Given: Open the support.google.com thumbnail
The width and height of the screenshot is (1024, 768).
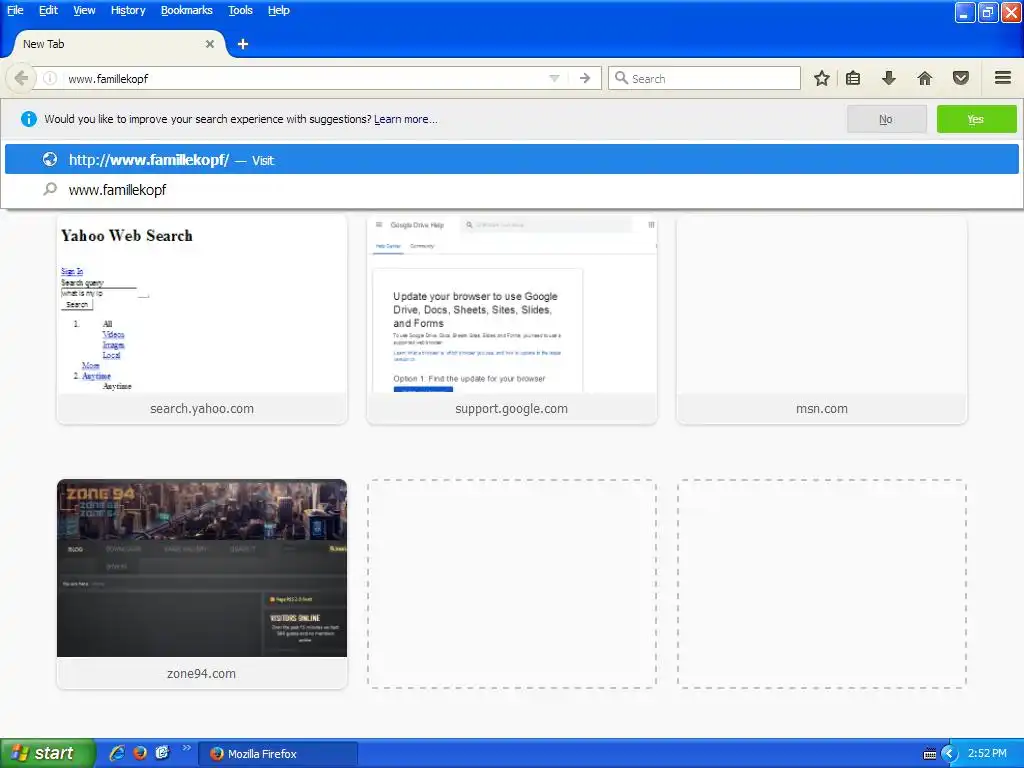Looking at the screenshot, I should click(512, 319).
